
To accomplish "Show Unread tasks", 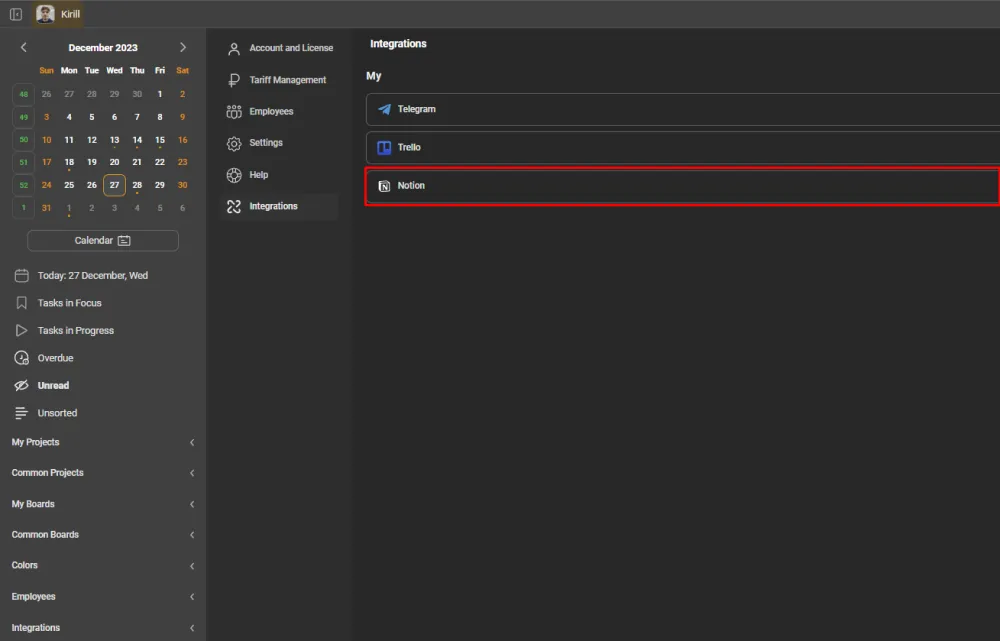I will click(x=53, y=385).
